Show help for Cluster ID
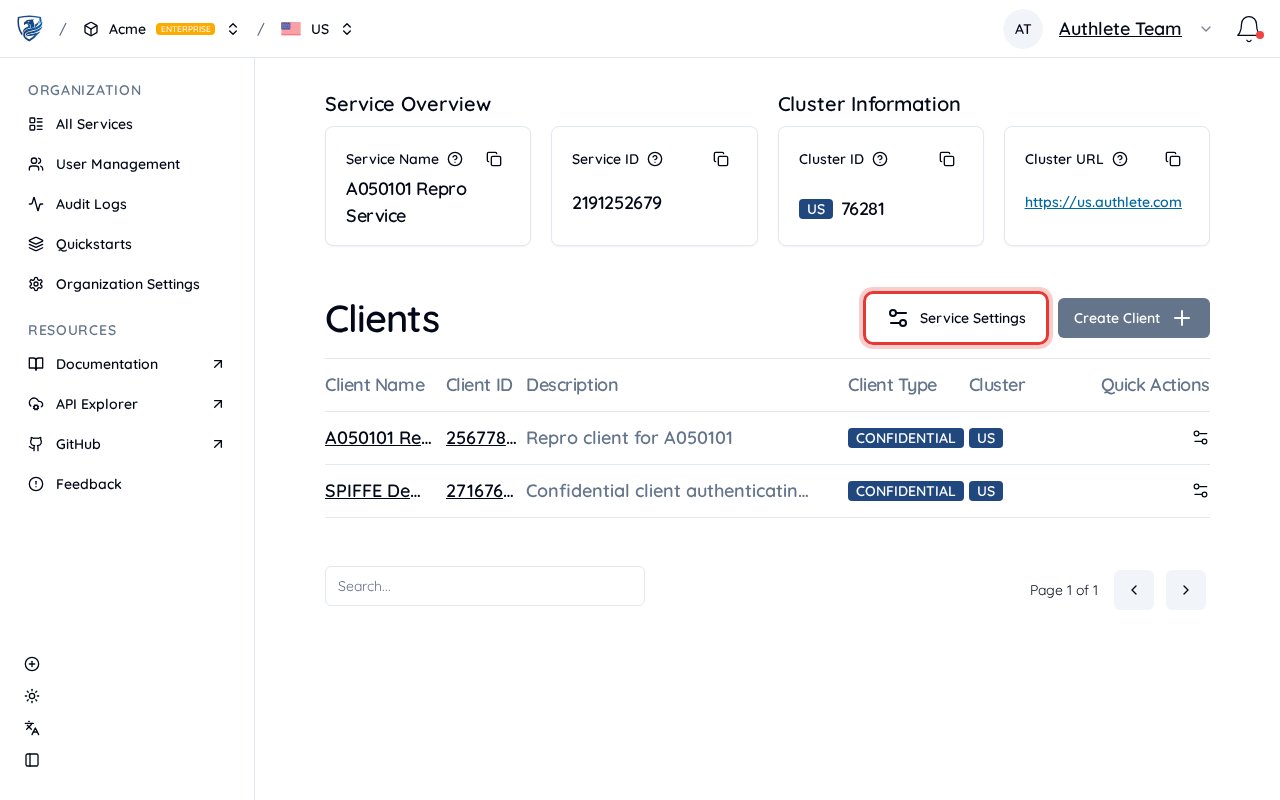 coord(880,159)
